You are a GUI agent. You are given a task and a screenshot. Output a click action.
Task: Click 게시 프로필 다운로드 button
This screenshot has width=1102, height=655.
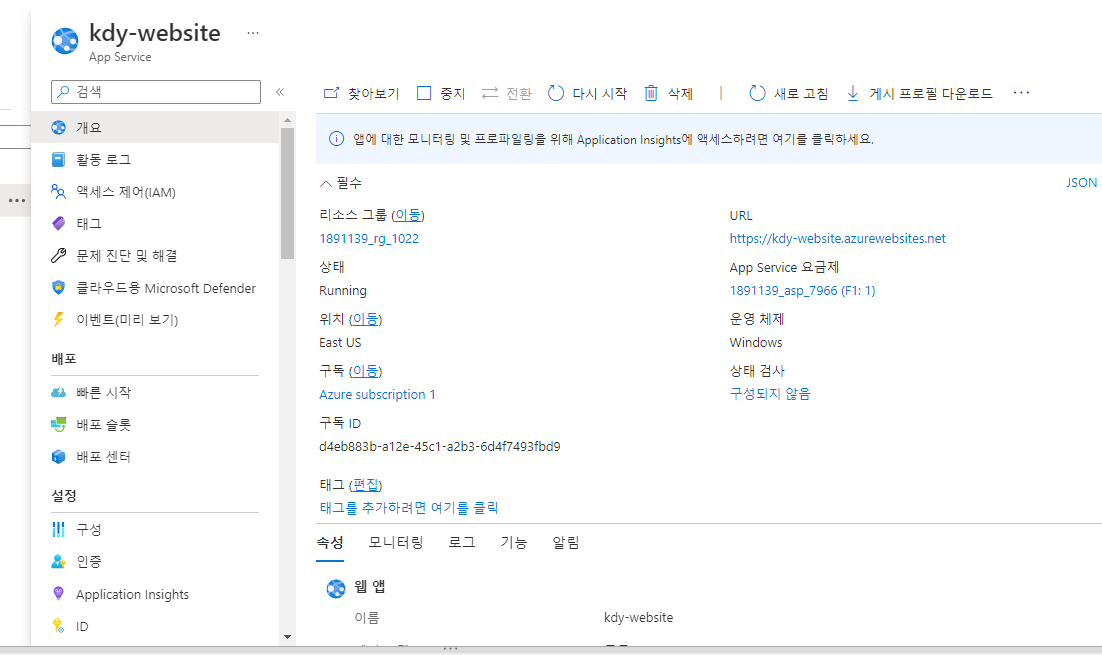point(919,93)
